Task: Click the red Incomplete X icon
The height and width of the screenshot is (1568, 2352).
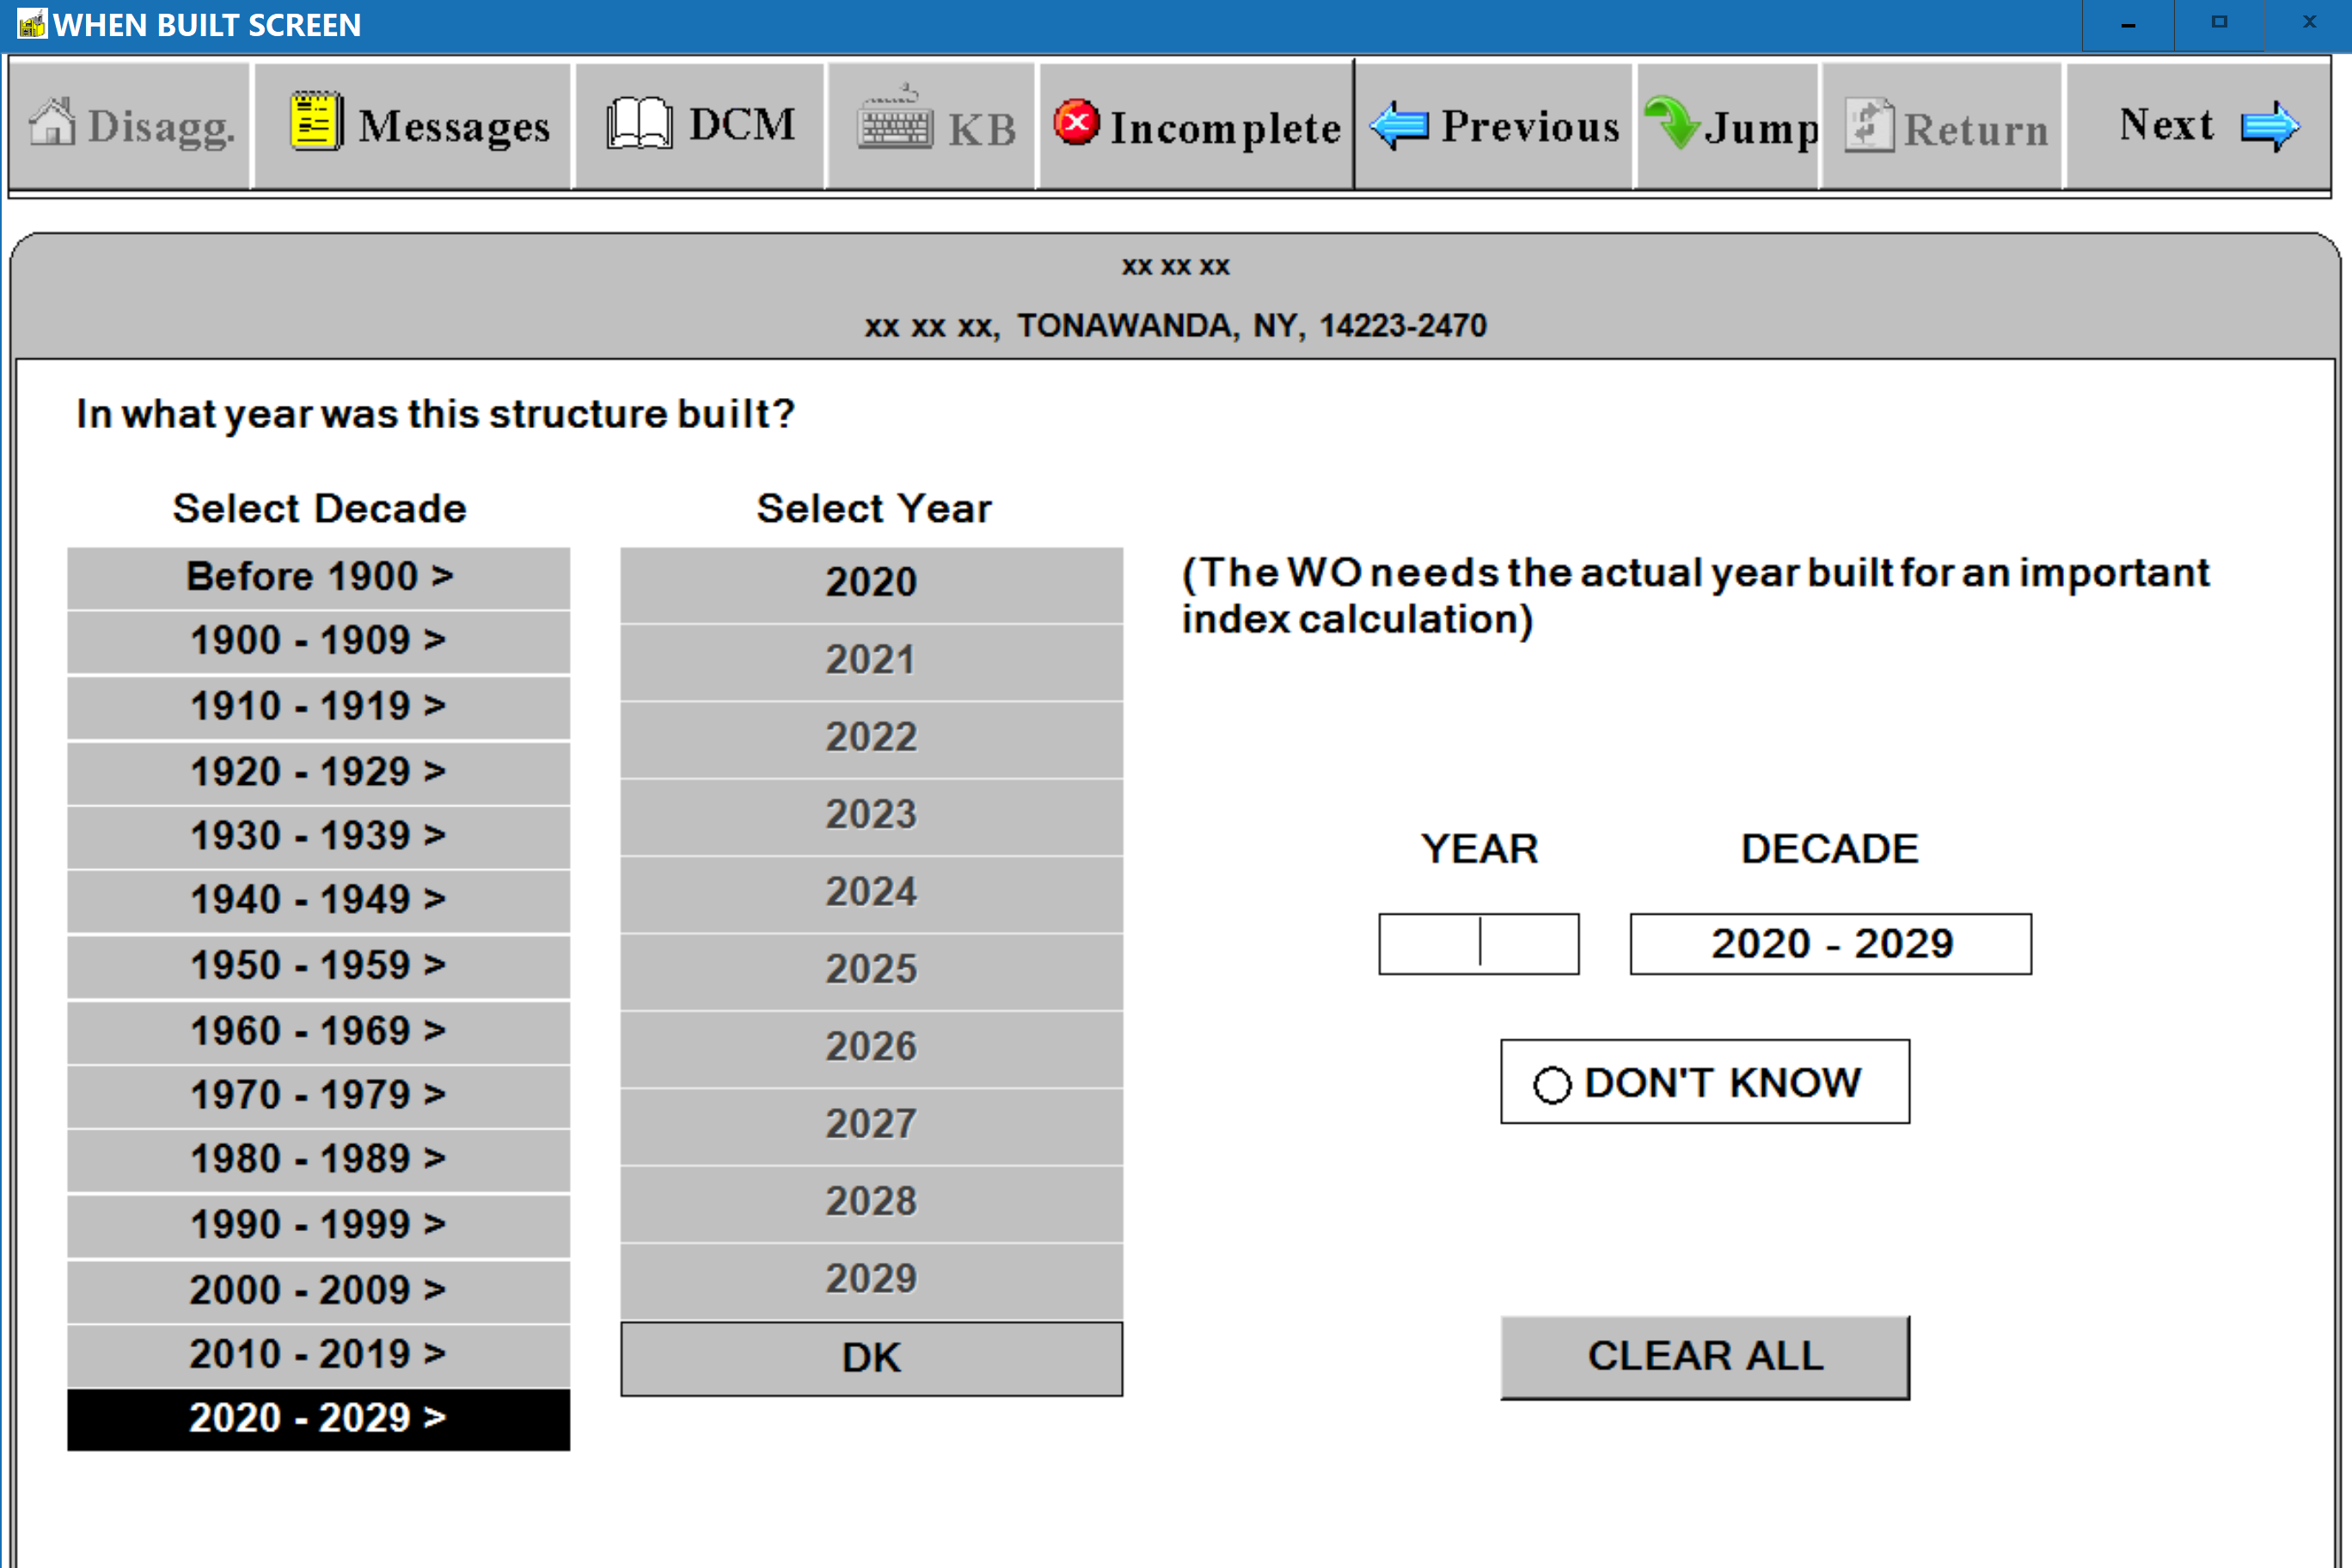Action: coord(1076,123)
